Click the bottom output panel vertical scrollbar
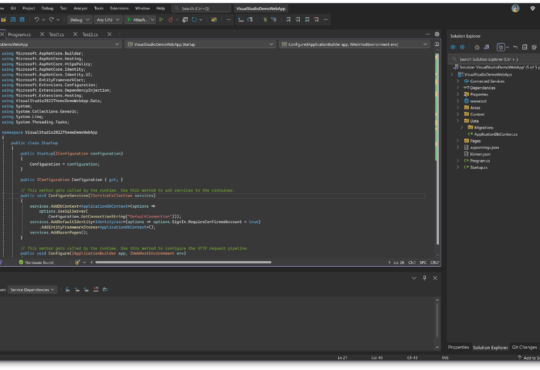 (437, 320)
